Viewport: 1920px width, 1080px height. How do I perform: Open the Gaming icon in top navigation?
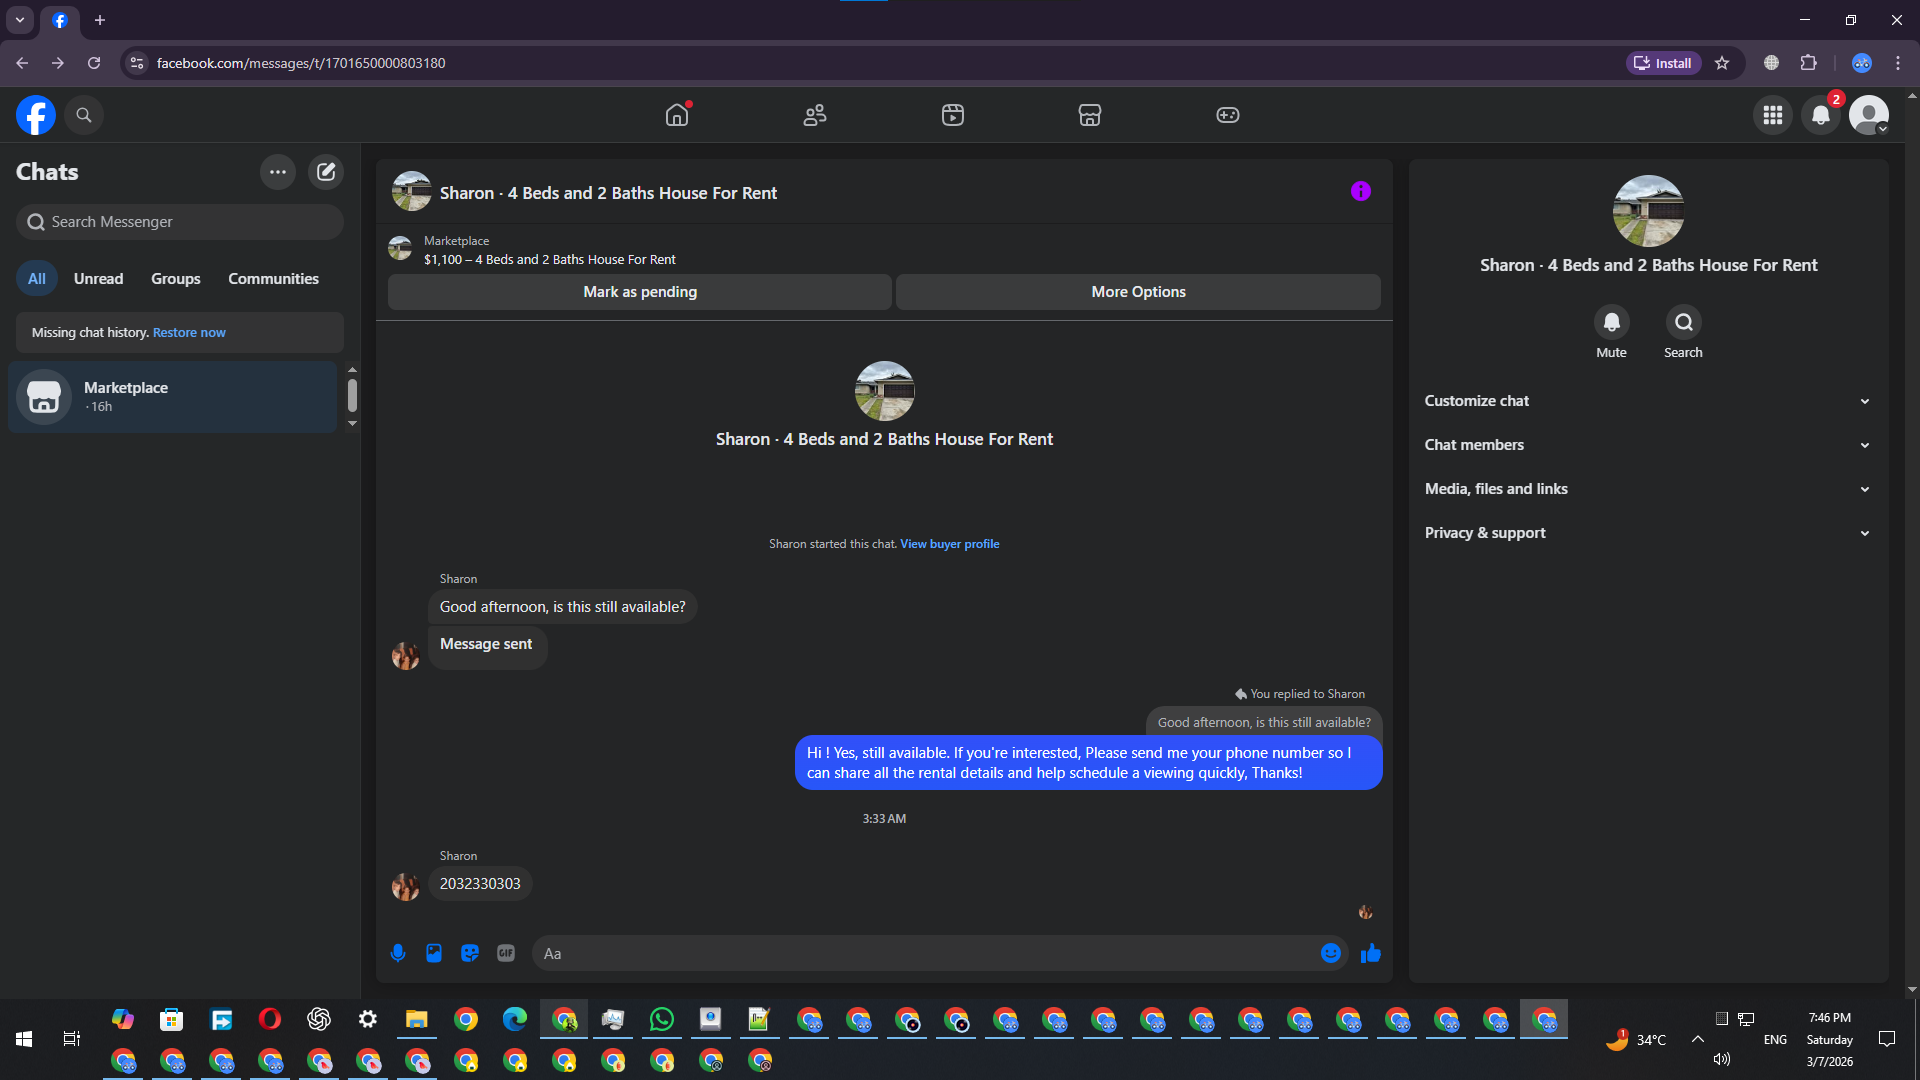coord(1228,115)
